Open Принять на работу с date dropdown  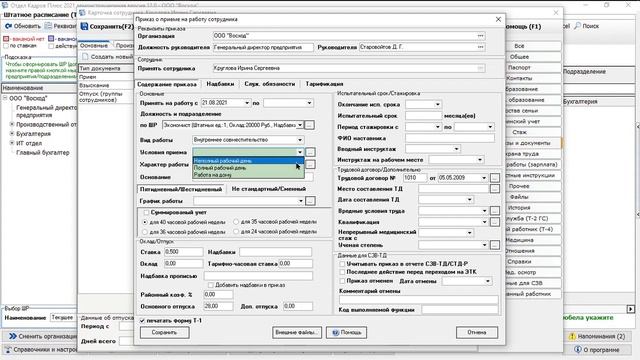point(247,103)
